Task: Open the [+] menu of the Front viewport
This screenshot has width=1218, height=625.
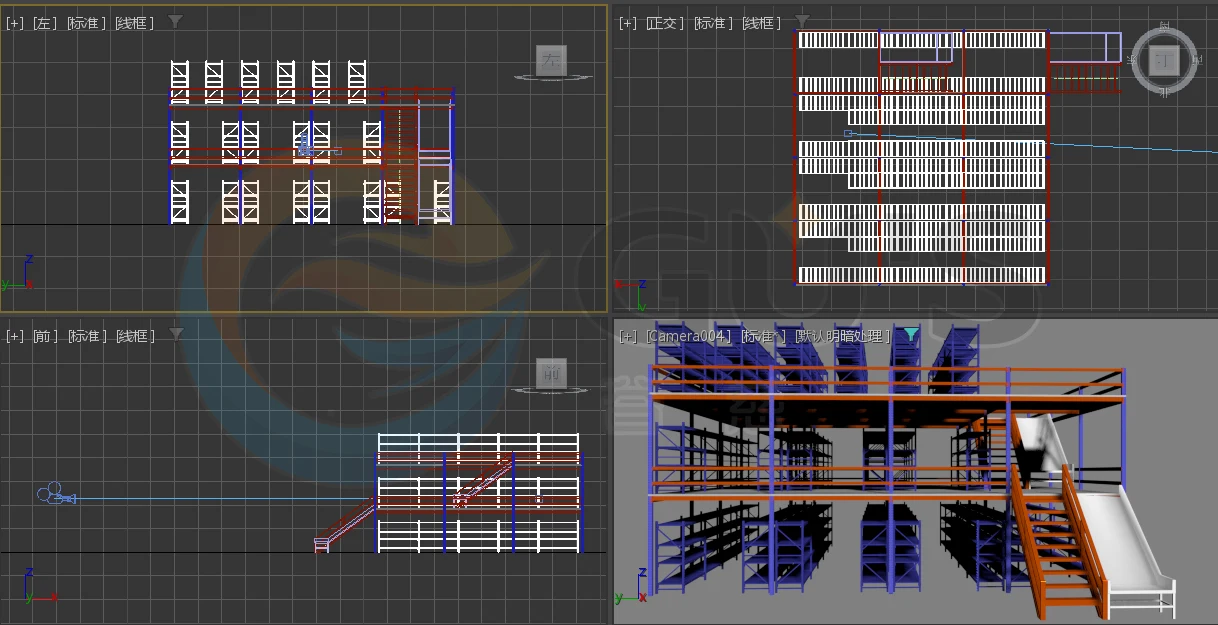Action: coord(14,336)
